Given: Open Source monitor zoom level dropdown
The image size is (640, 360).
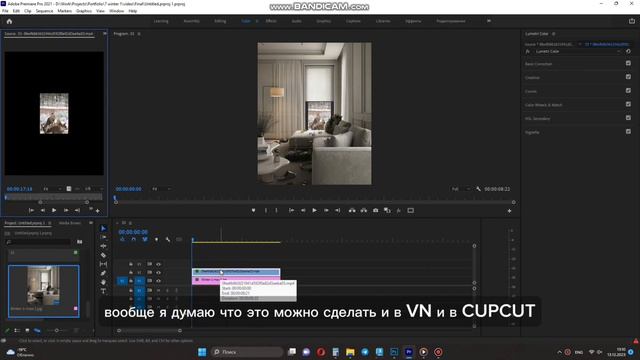Looking at the screenshot, I should pyautogui.click(x=52, y=189).
